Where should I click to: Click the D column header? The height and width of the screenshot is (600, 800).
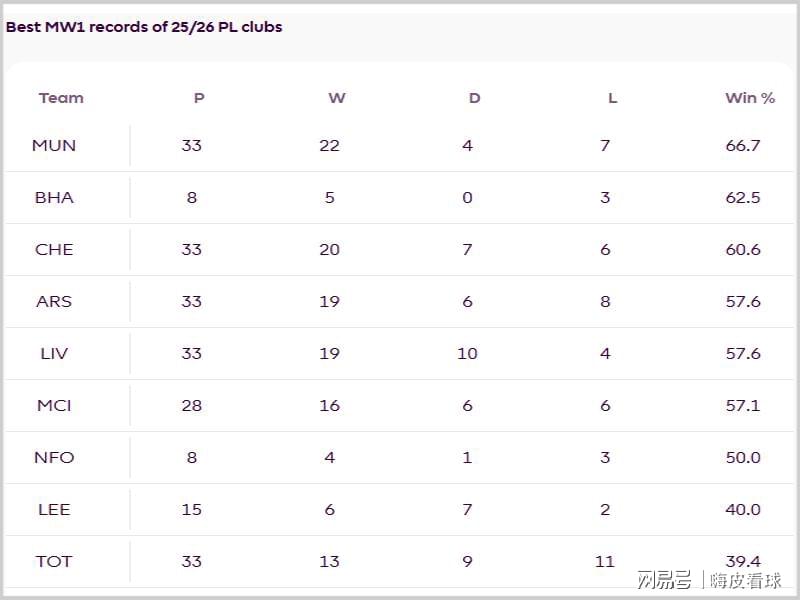(474, 98)
